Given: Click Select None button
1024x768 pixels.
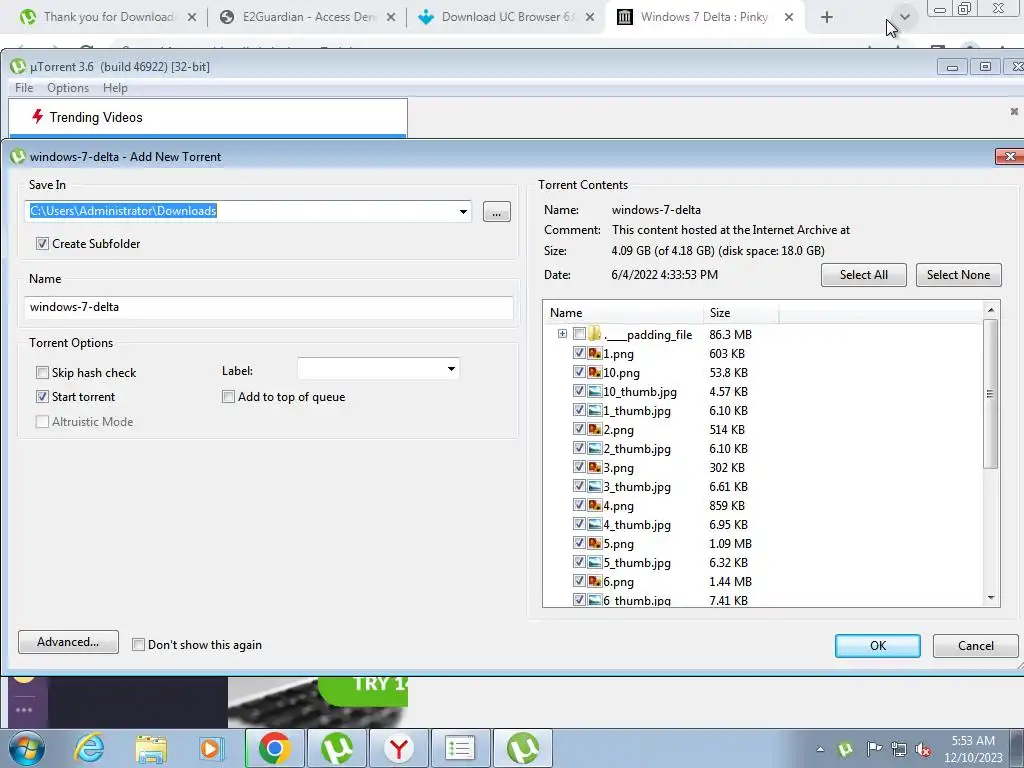Looking at the screenshot, I should click(958, 275).
